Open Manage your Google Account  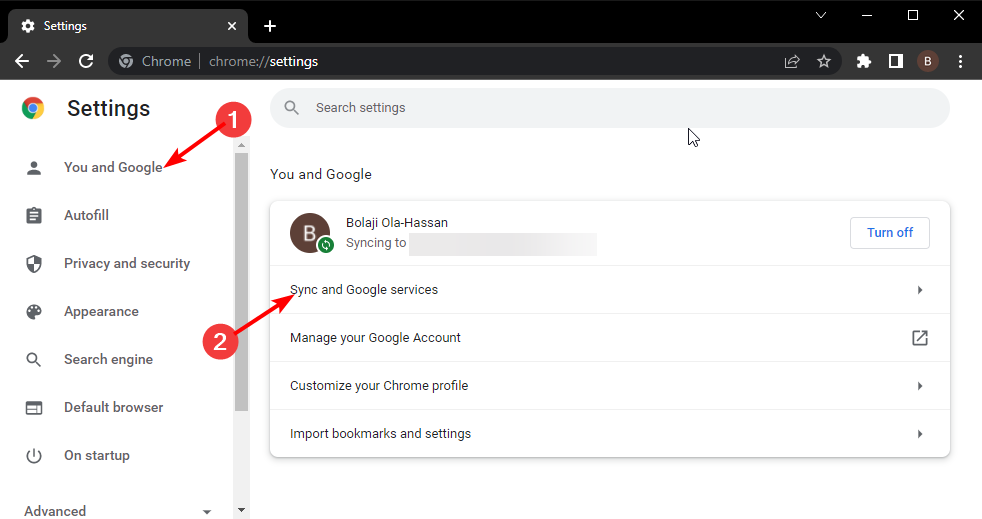(x=609, y=338)
